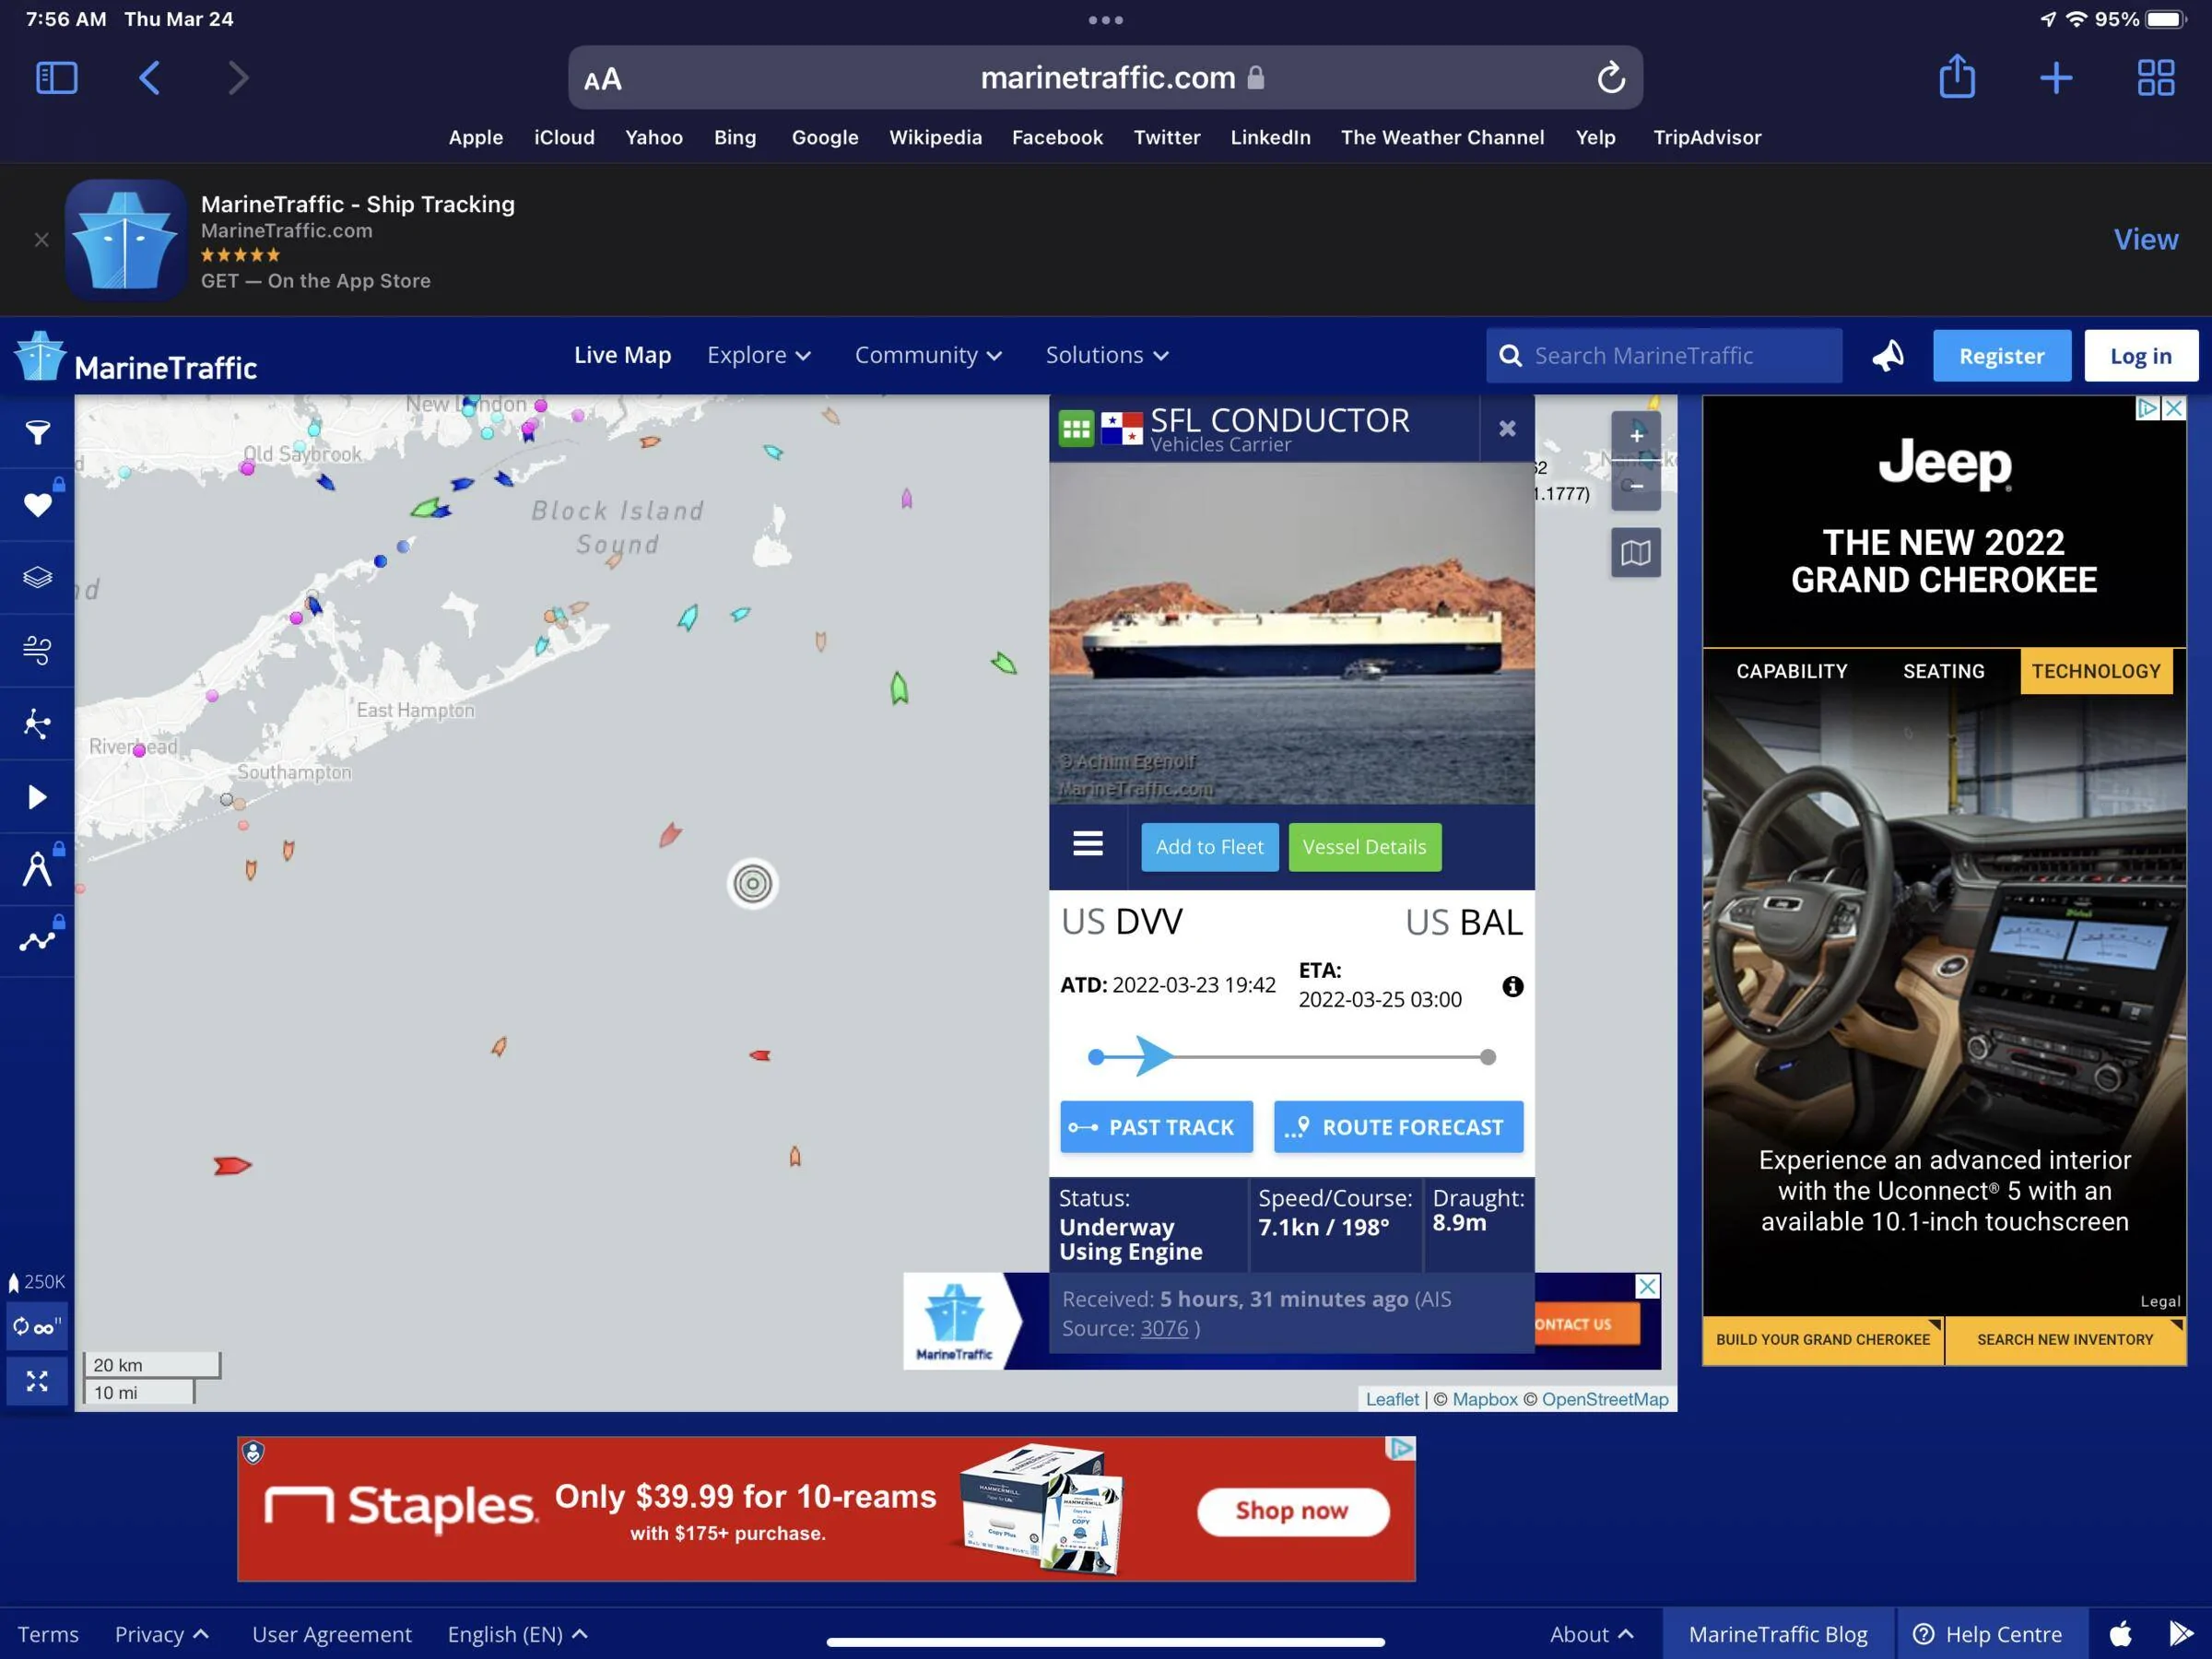Screen dimensions: 2212x1659
Task: Select the large red ship marker
Action: (232, 1165)
